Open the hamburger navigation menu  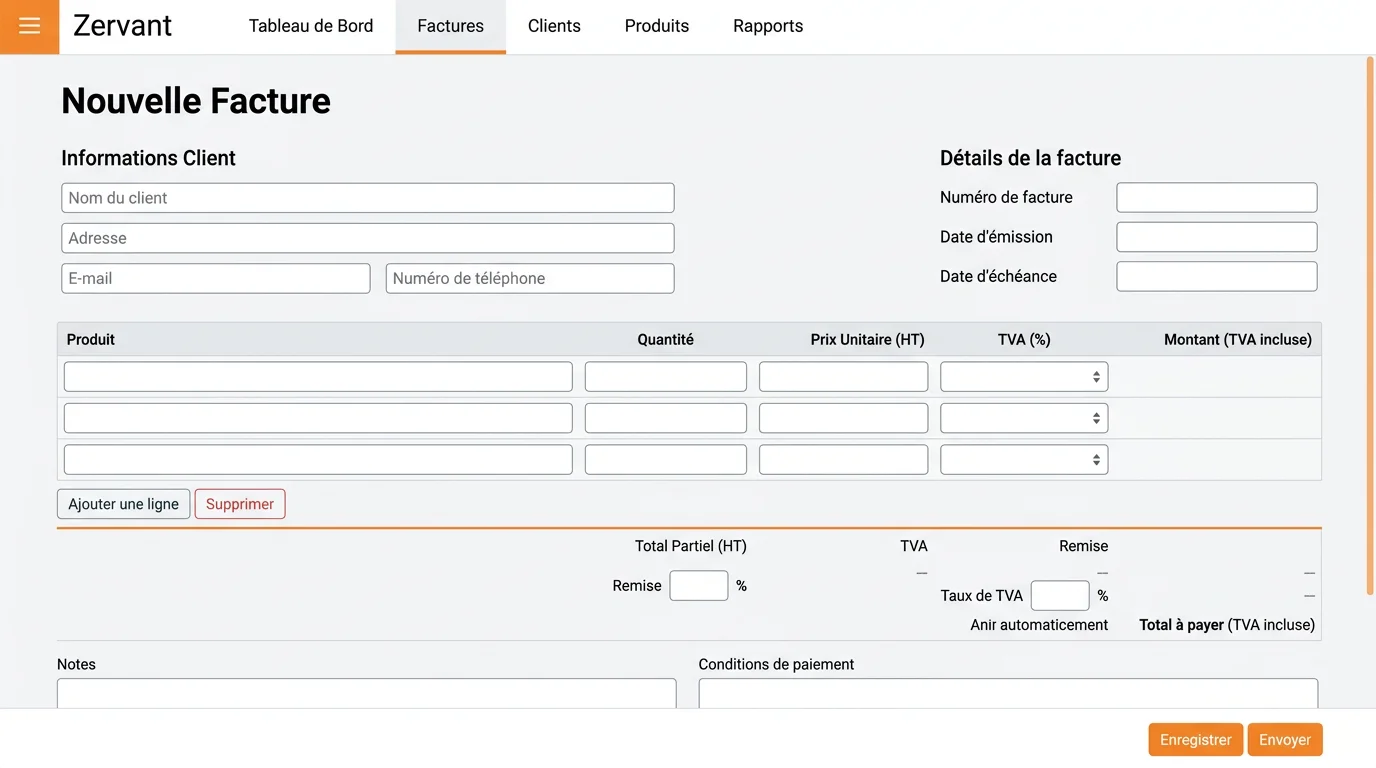[x=29, y=25]
